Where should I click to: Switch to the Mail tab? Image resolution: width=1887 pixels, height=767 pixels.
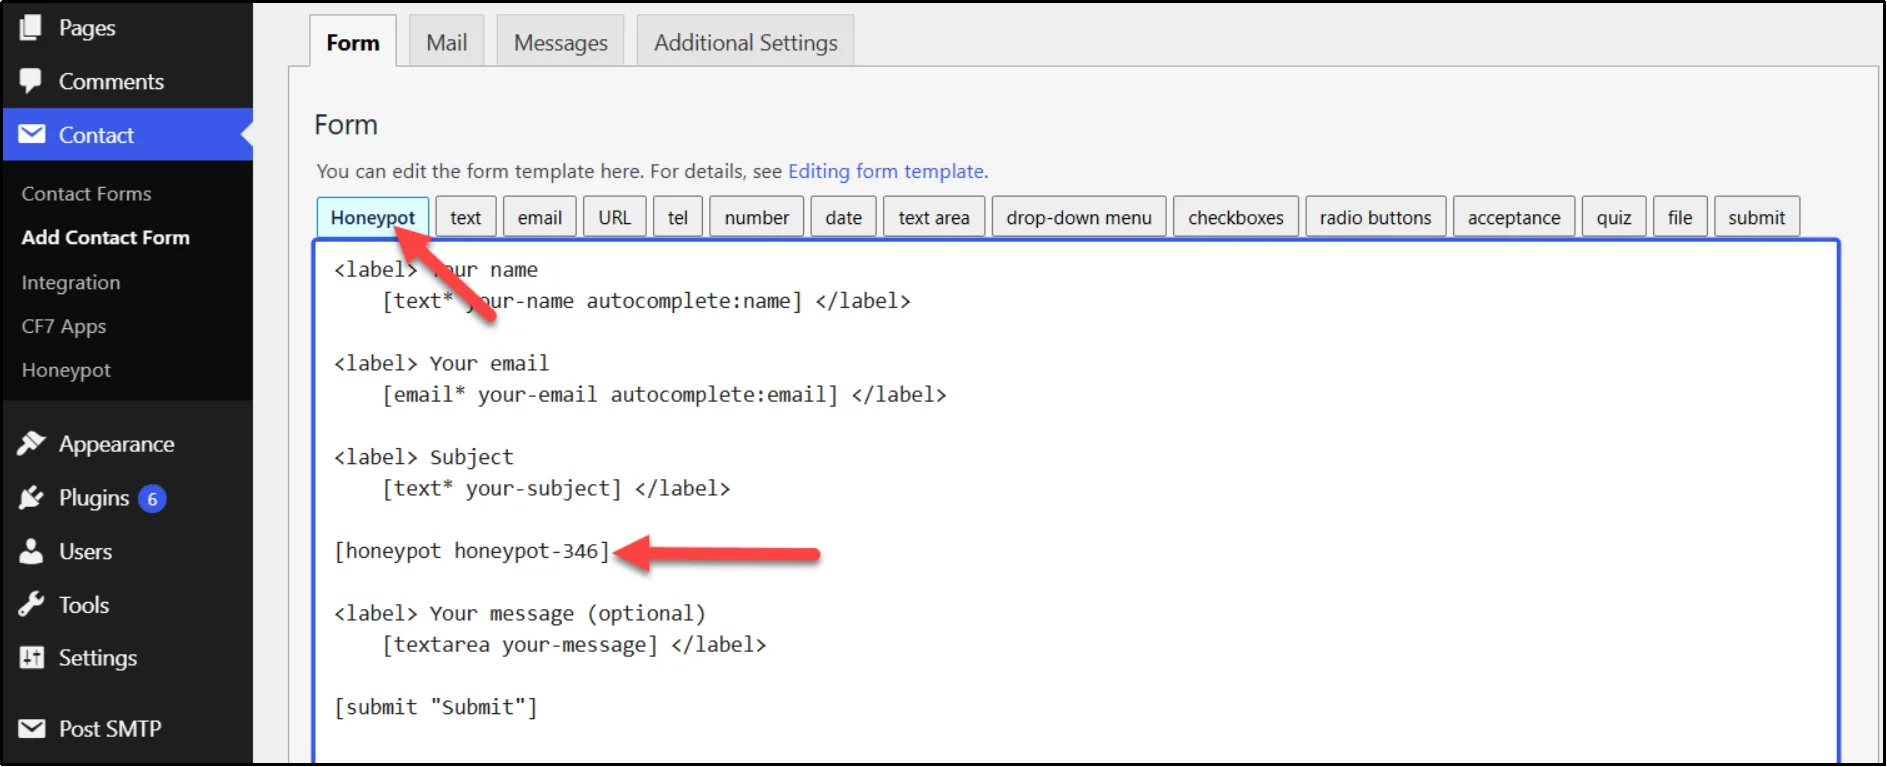pyautogui.click(x=446, y=42)
